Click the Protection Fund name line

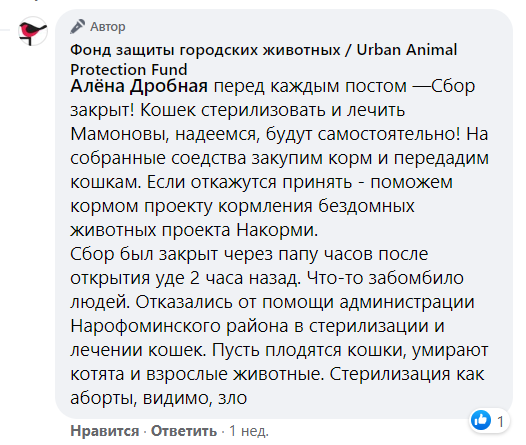tap(128, 69)
